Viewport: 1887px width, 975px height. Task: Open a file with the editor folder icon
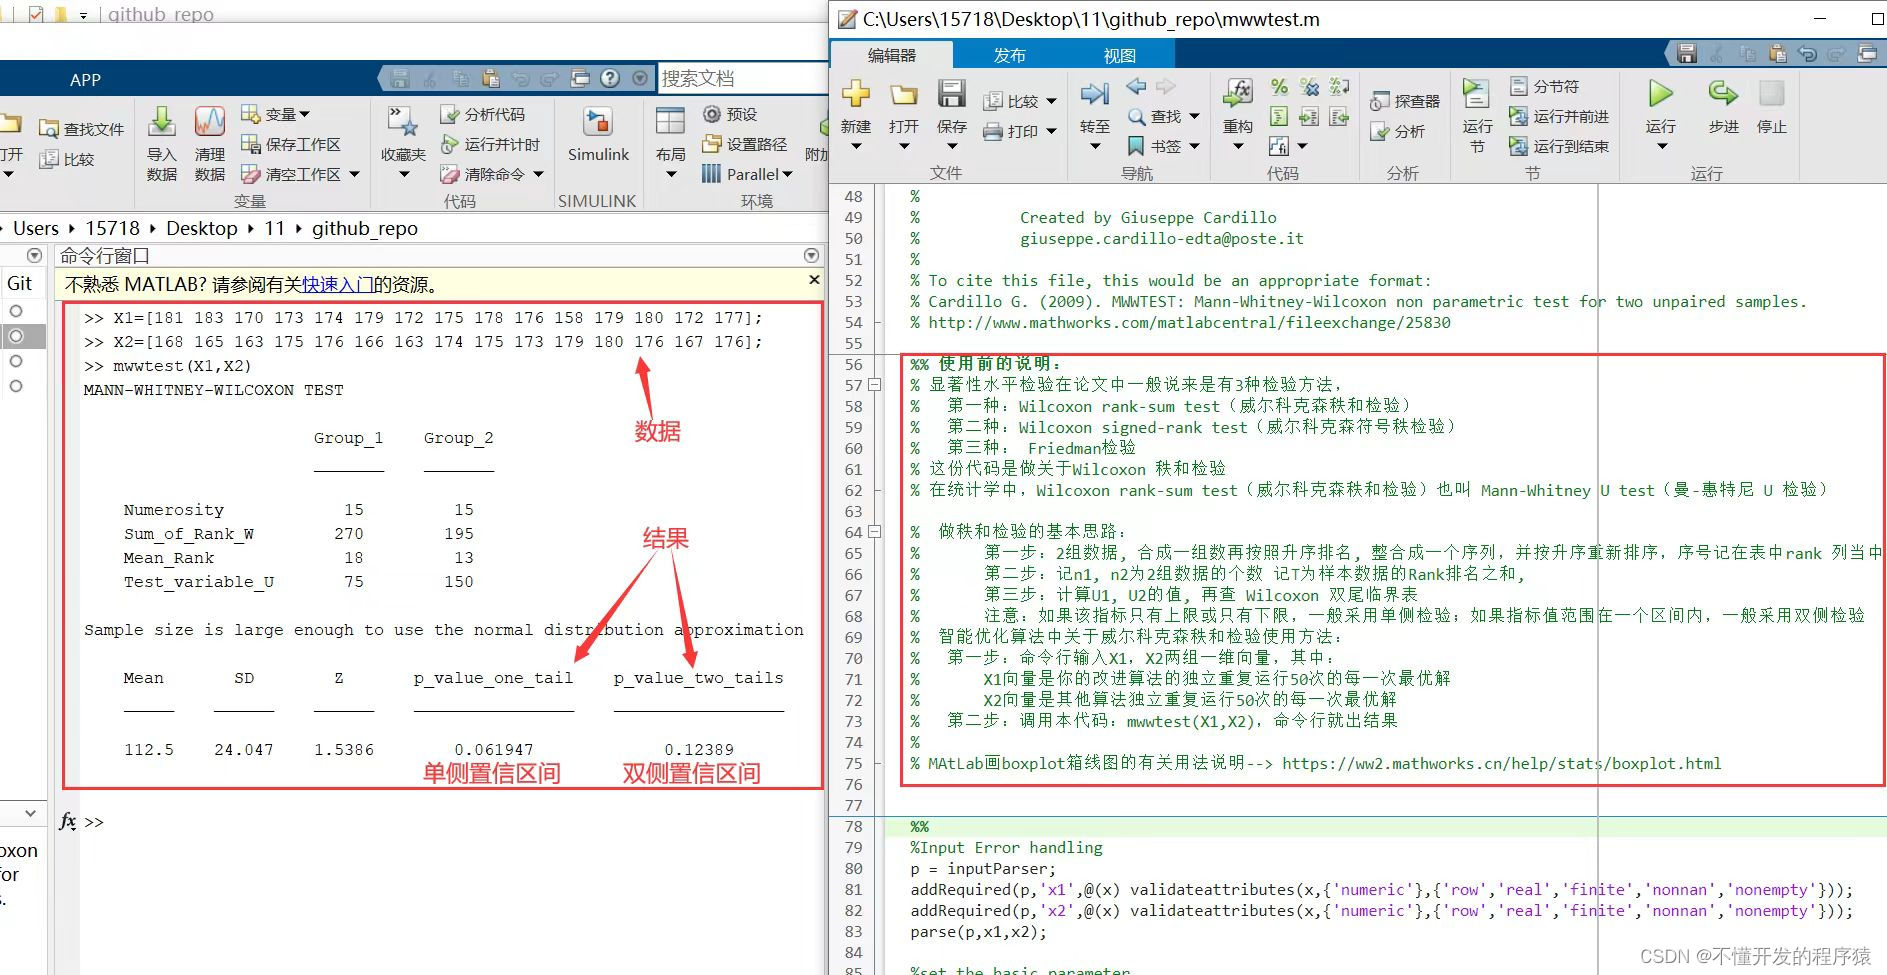pos(904,95)
